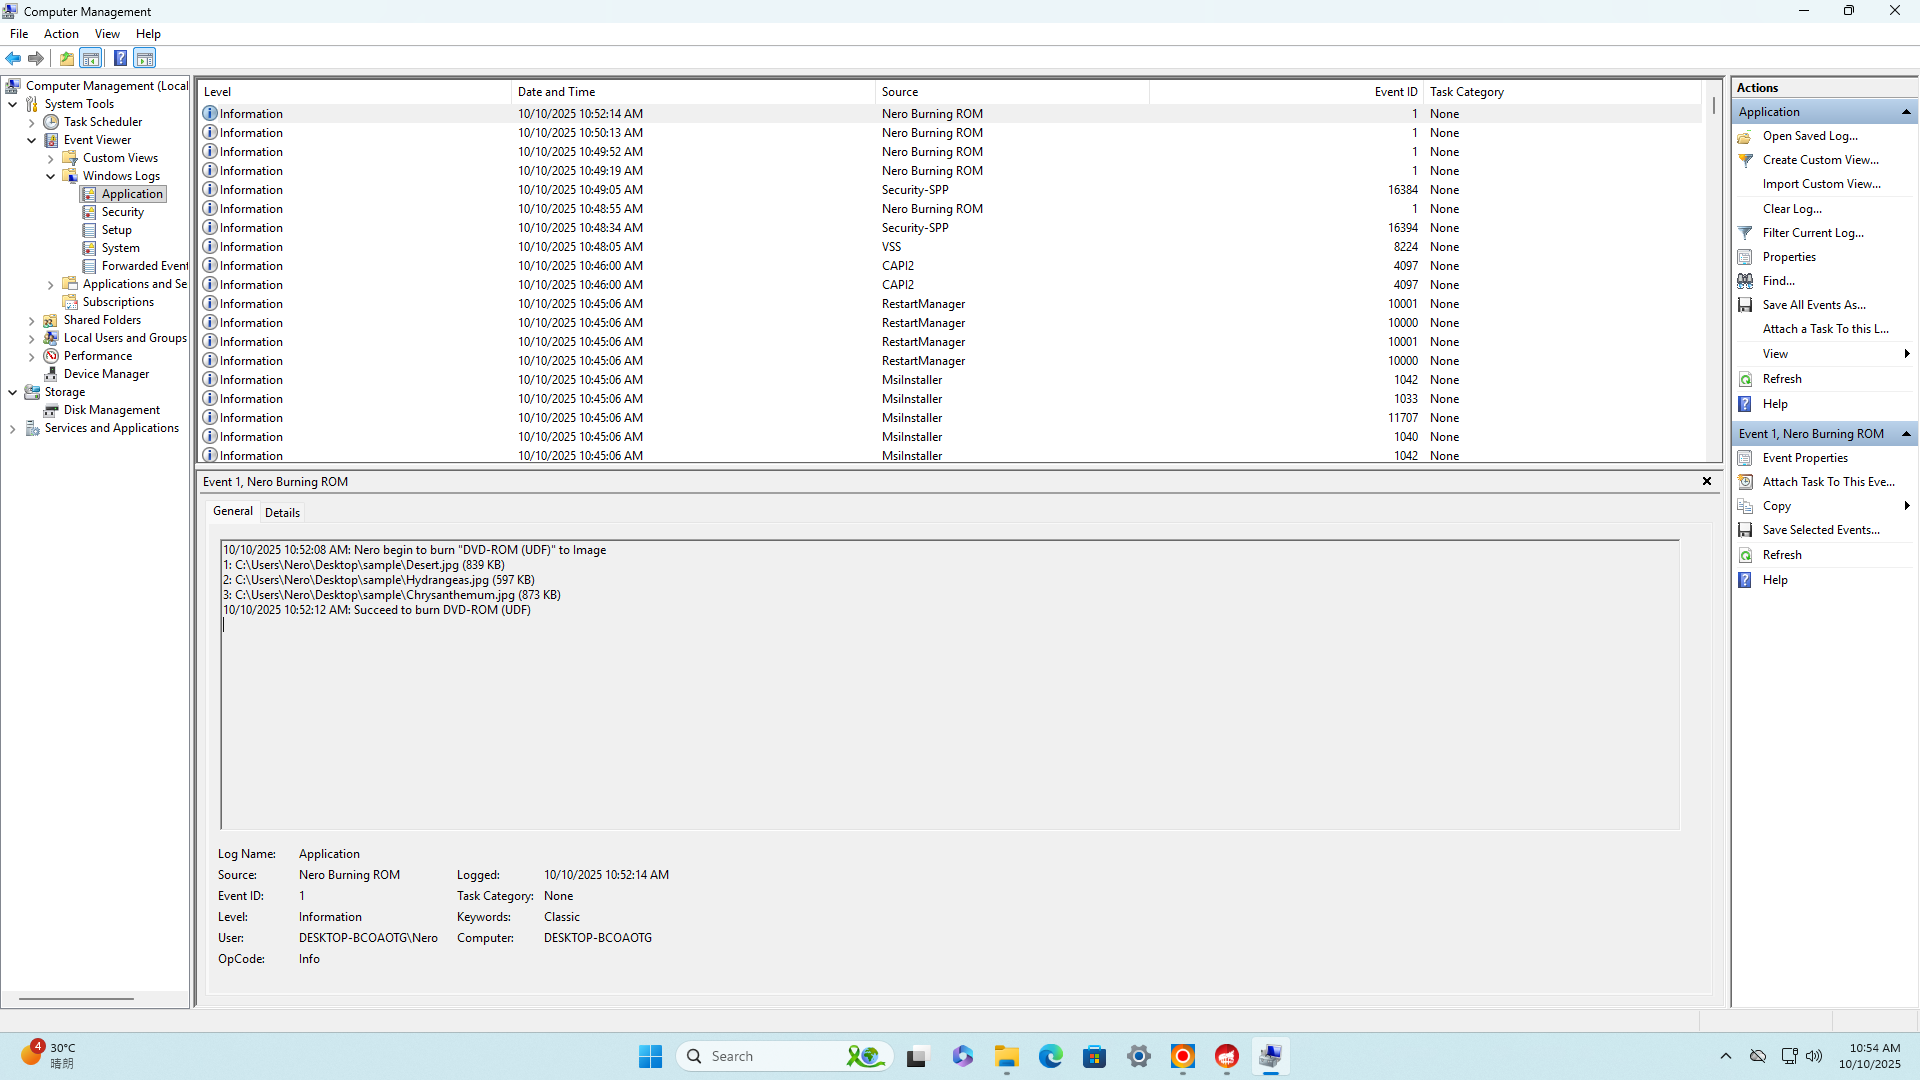The height and width of the screenshot is (1080, 1920).
Task: Click Save All Events As action
Action: (1813, 305)
